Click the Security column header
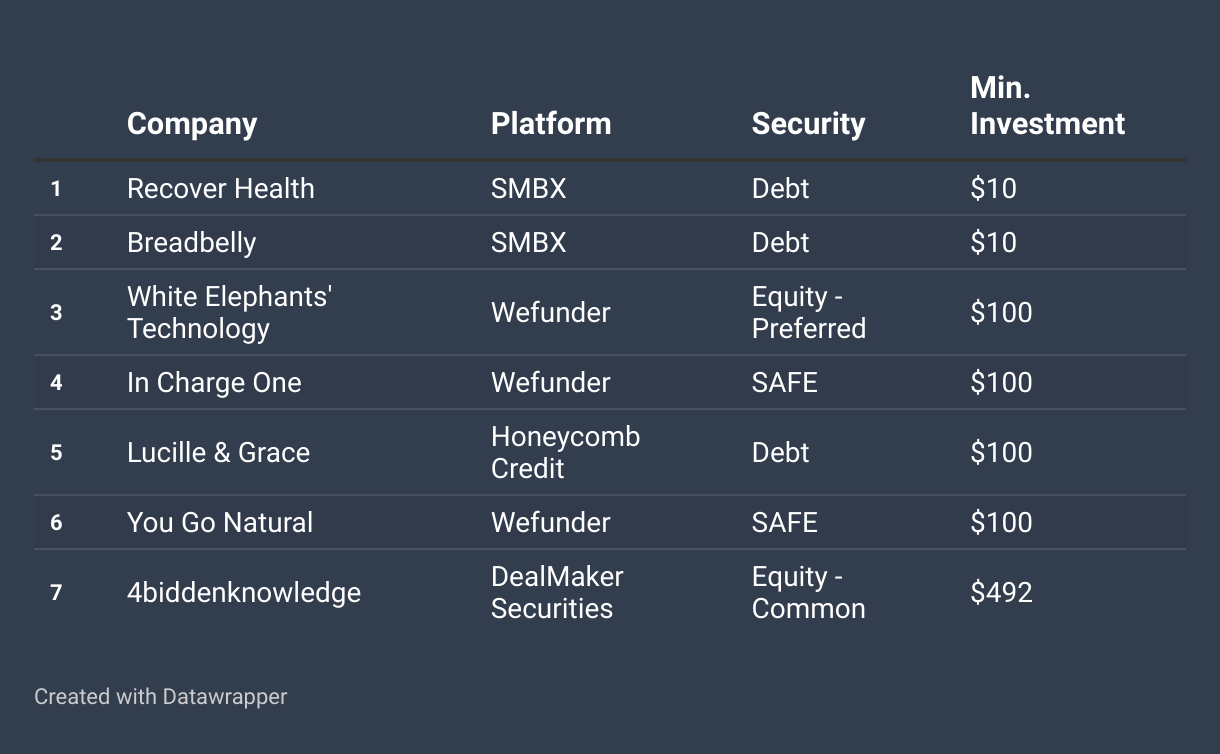 [x=808, y=124]
